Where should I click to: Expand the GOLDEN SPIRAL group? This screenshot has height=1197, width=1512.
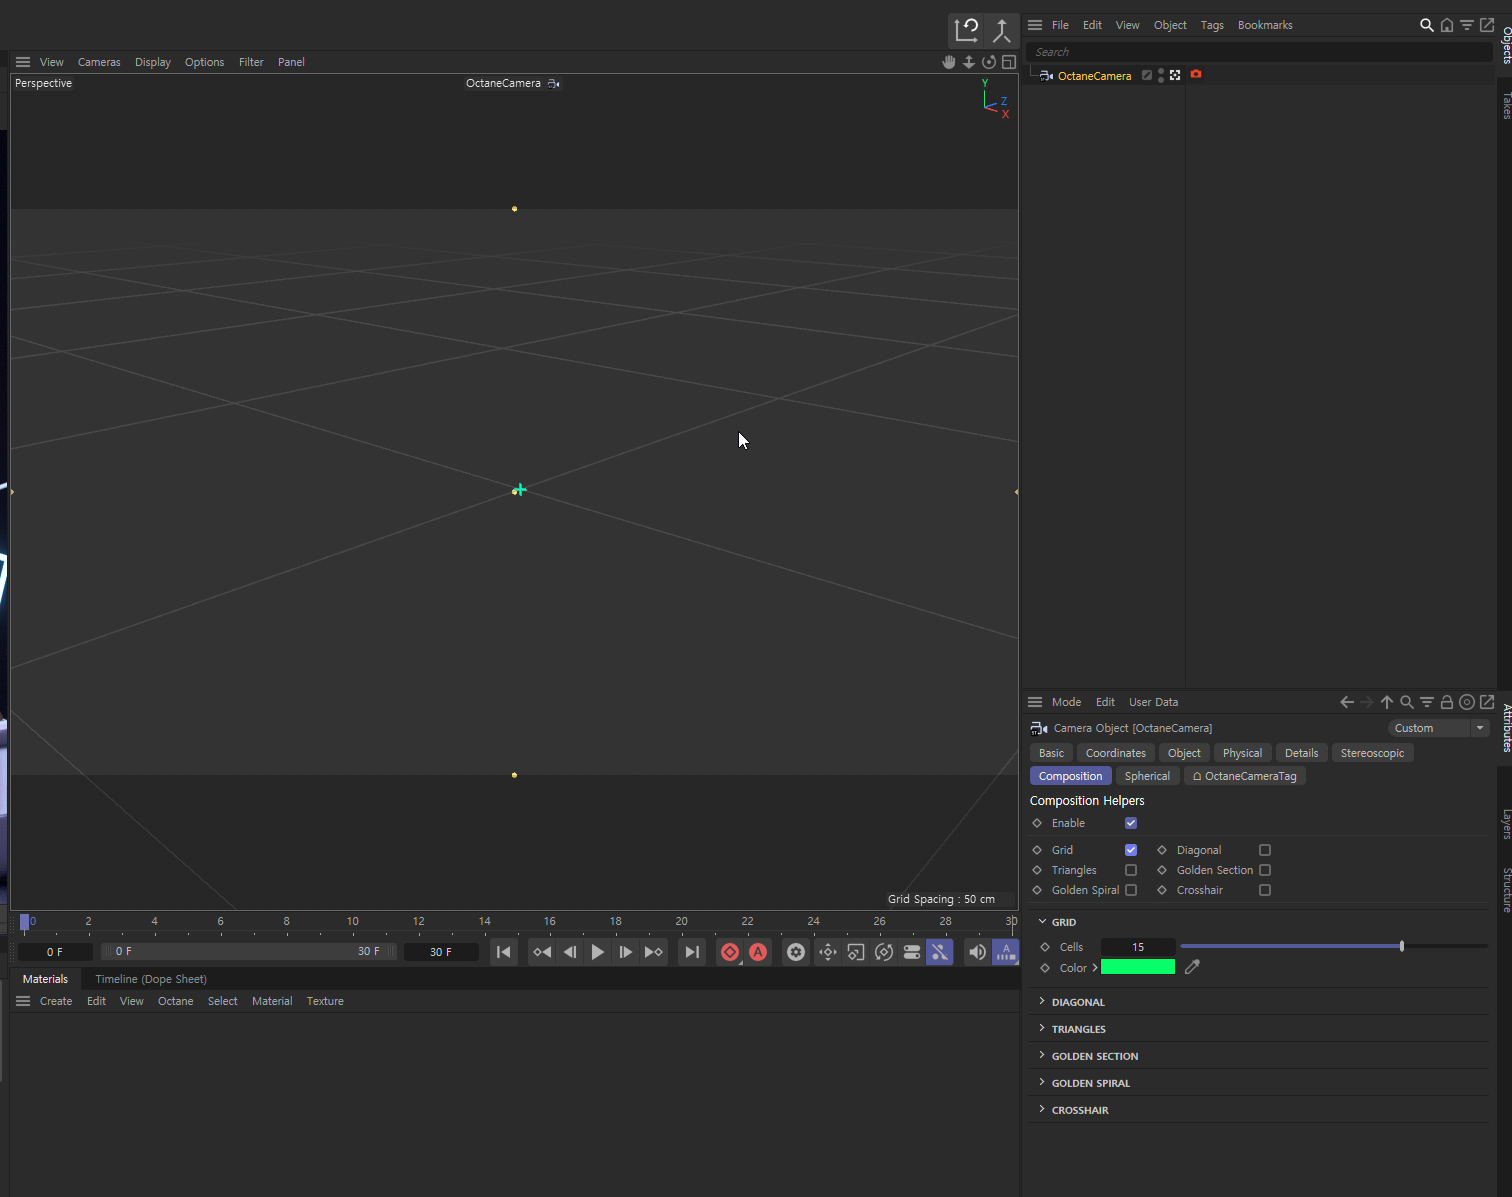[1042, 1082]
